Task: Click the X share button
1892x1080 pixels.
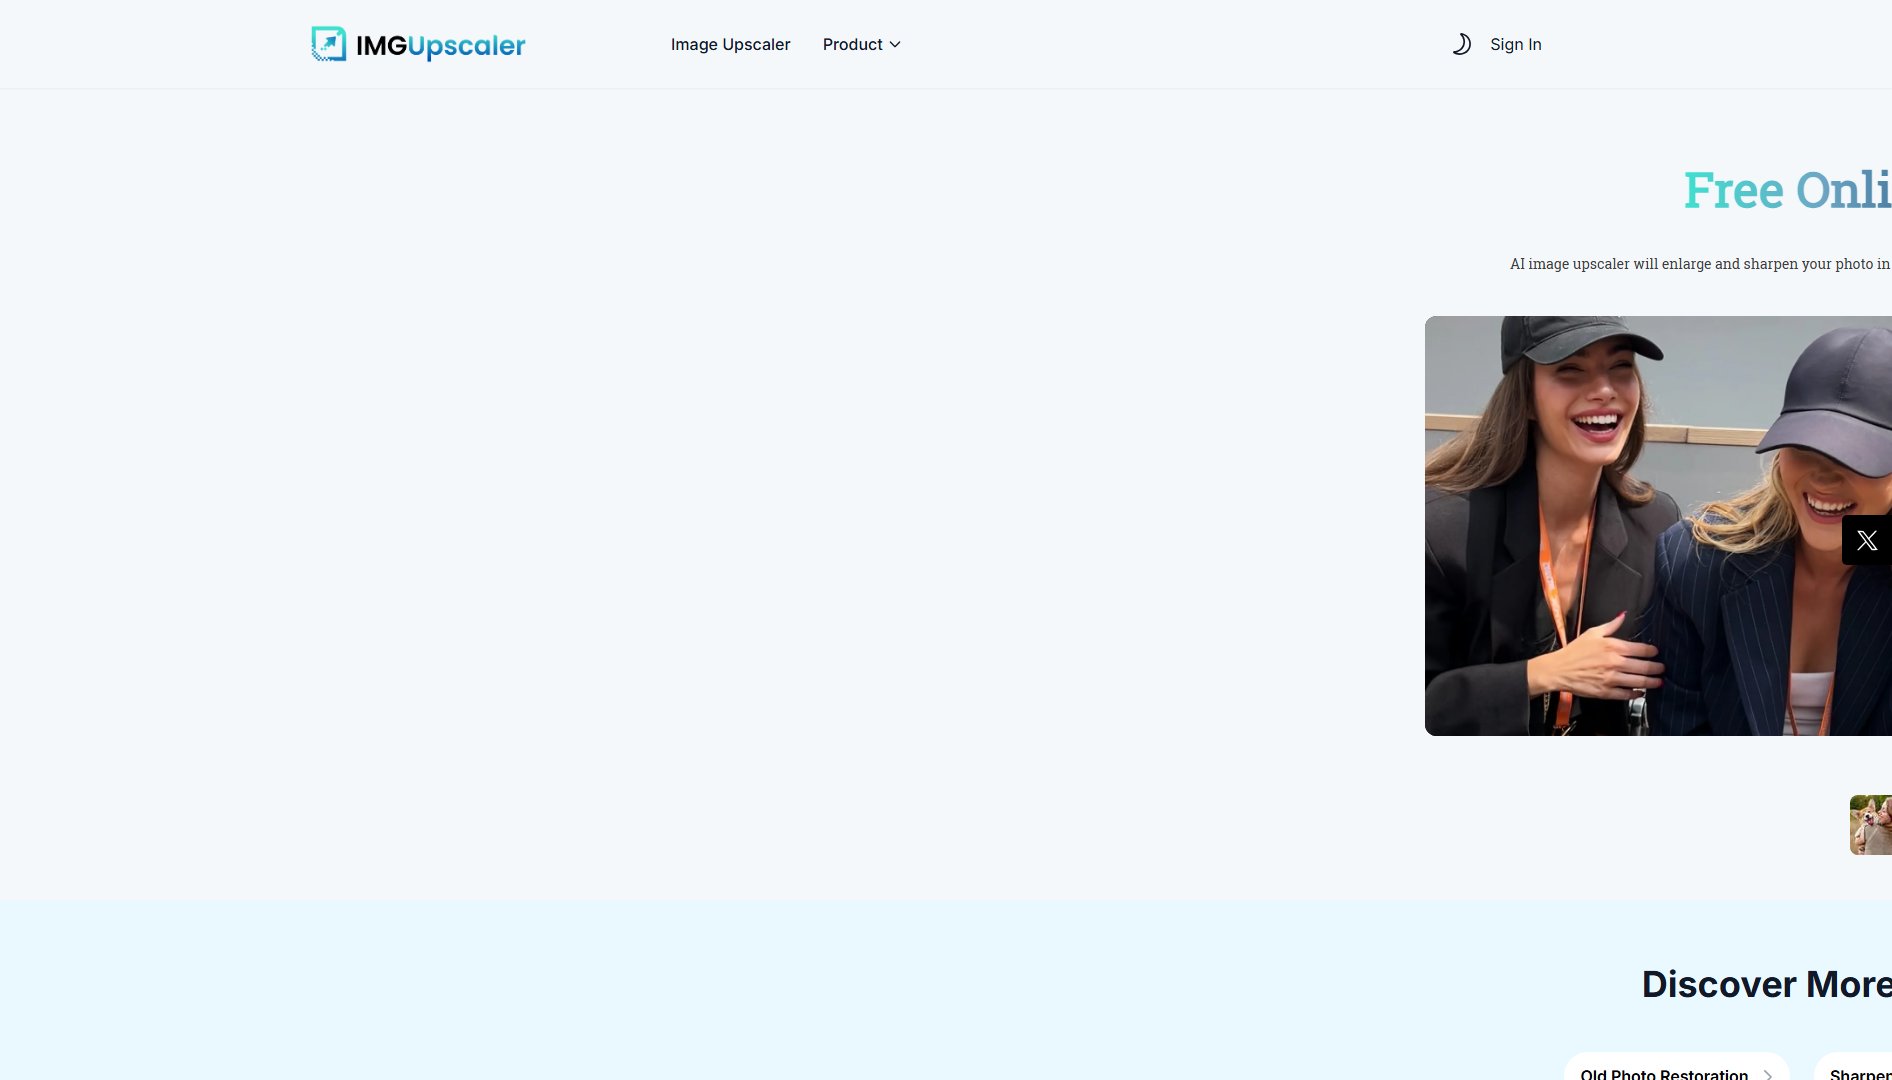Action: [1866, 541]
